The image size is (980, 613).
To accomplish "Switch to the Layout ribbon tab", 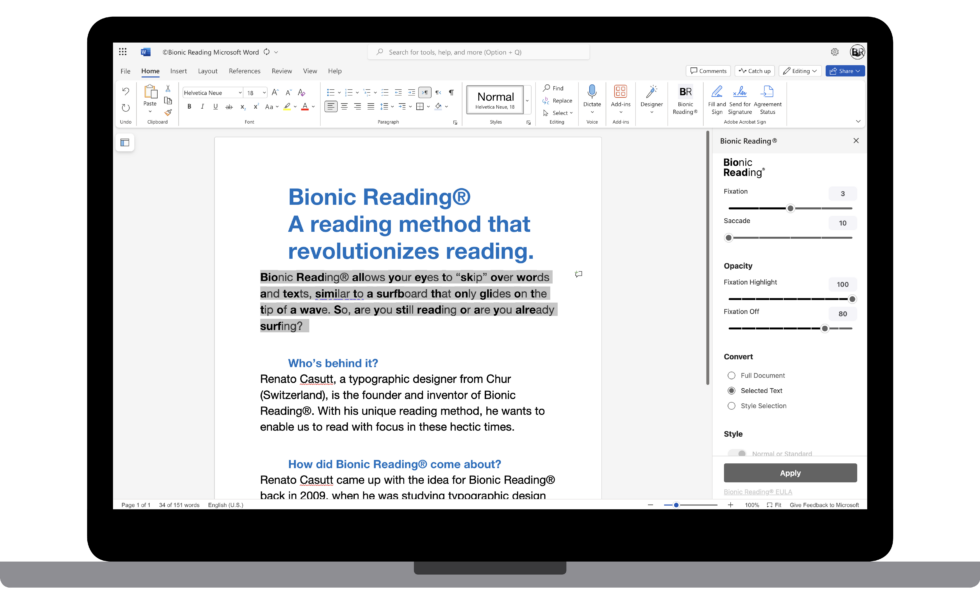I will (x=207, y=71).
